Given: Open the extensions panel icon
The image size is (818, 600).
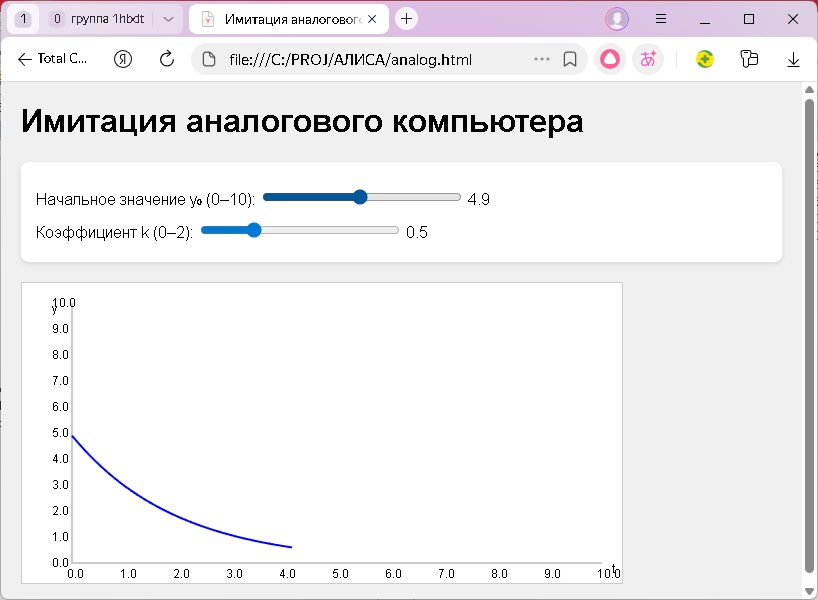Looking at the screenshot, I should point(749,59).
